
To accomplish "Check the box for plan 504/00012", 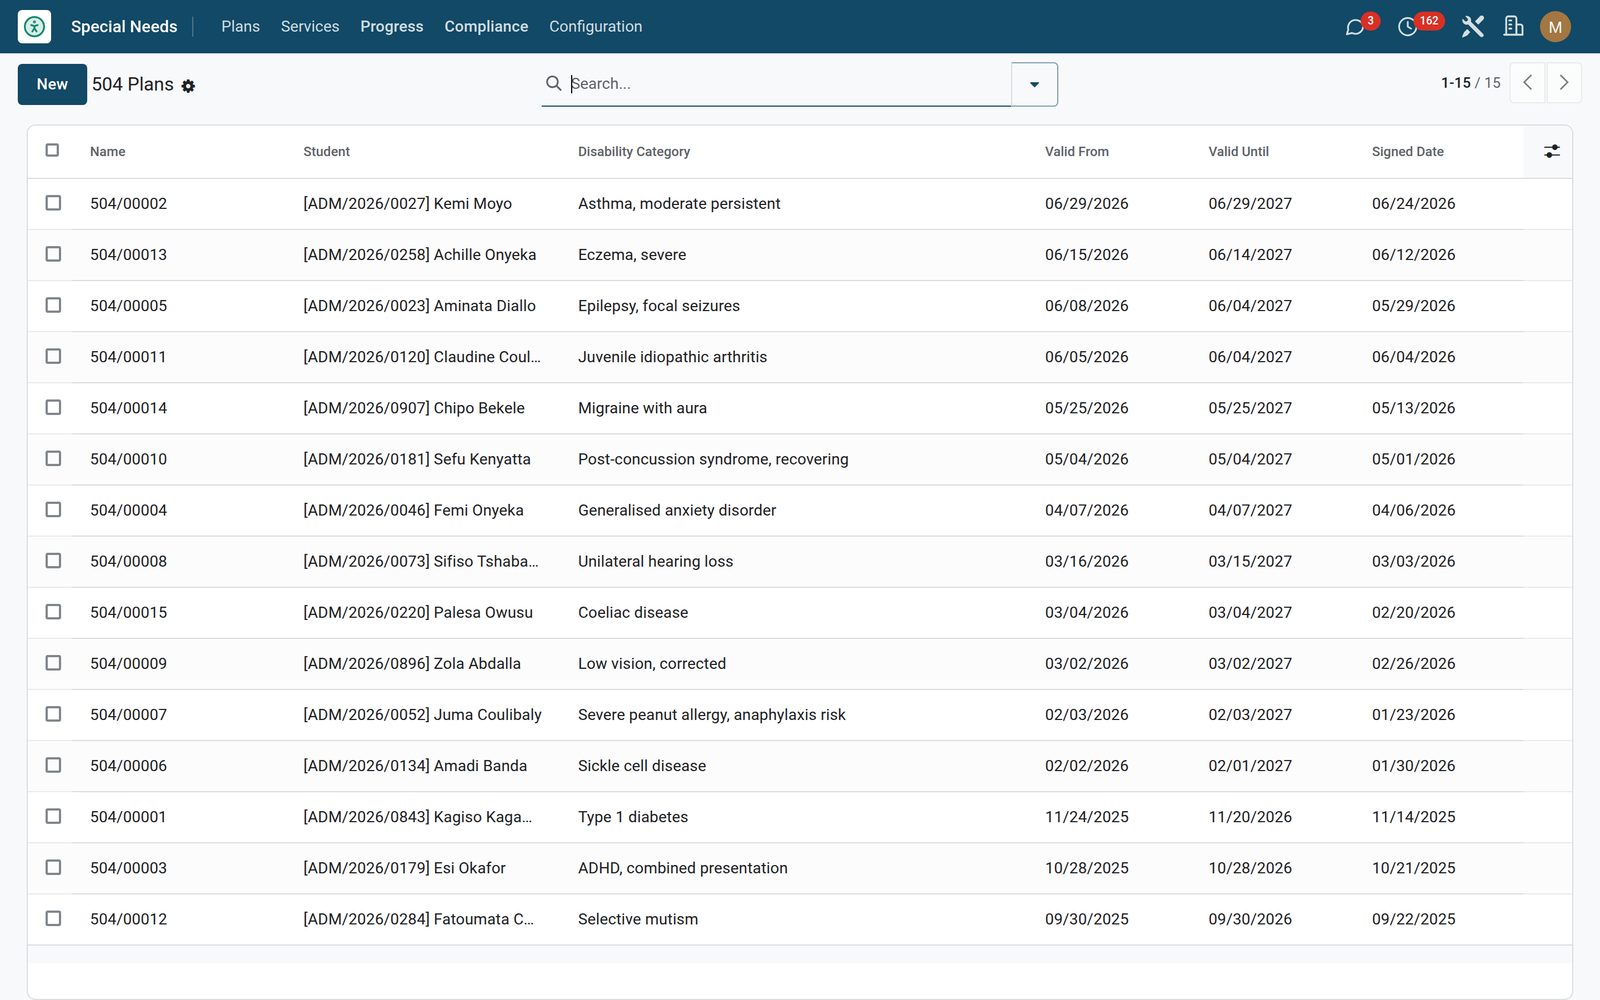I will [53, 918].
